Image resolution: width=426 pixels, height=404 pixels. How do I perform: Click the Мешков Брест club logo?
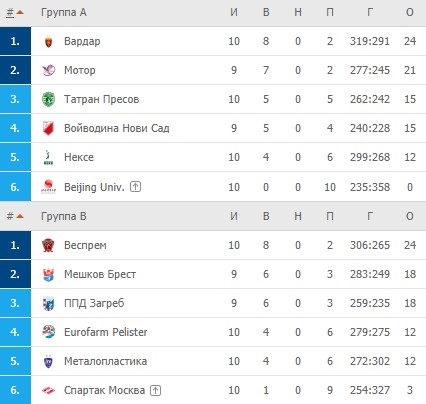[x=48, y=274]
